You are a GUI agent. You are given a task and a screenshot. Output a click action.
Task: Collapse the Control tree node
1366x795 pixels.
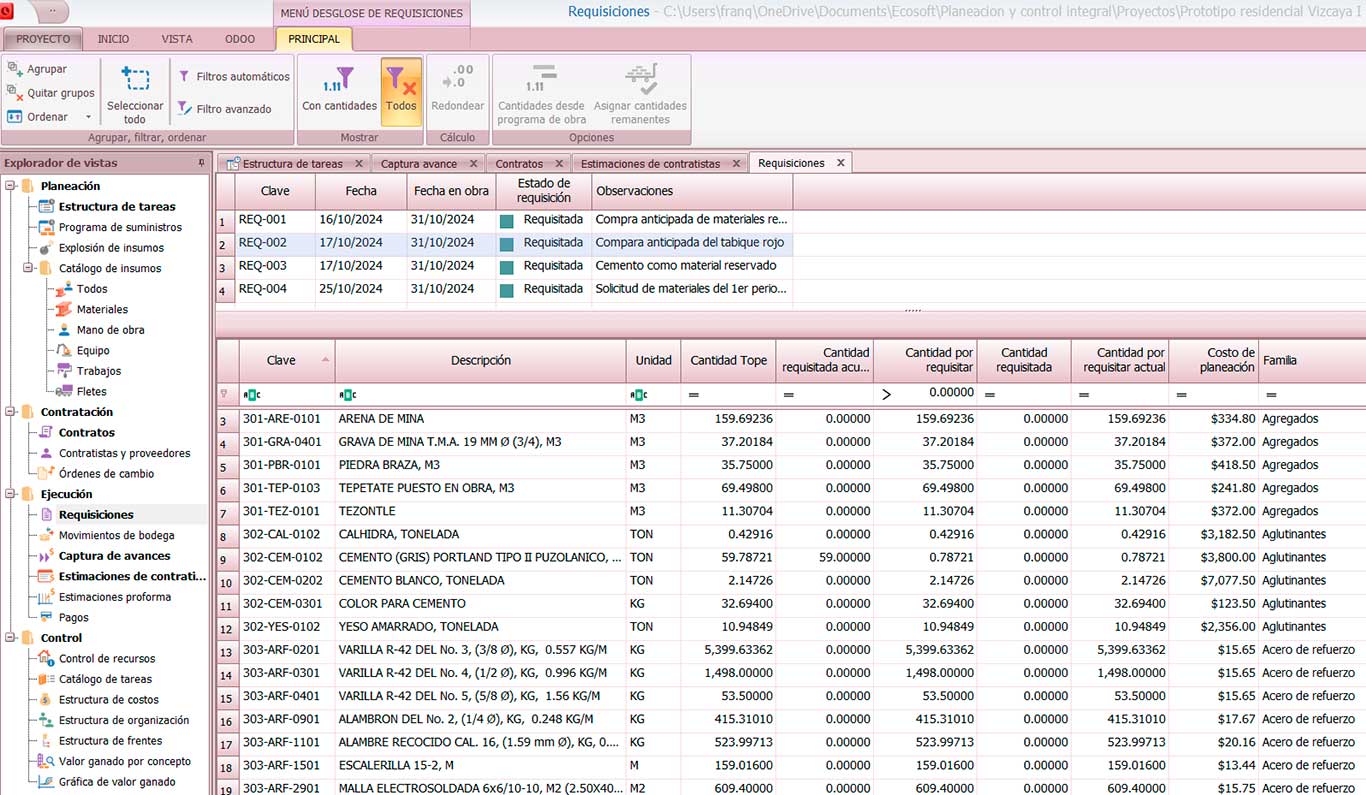[10, 638]
